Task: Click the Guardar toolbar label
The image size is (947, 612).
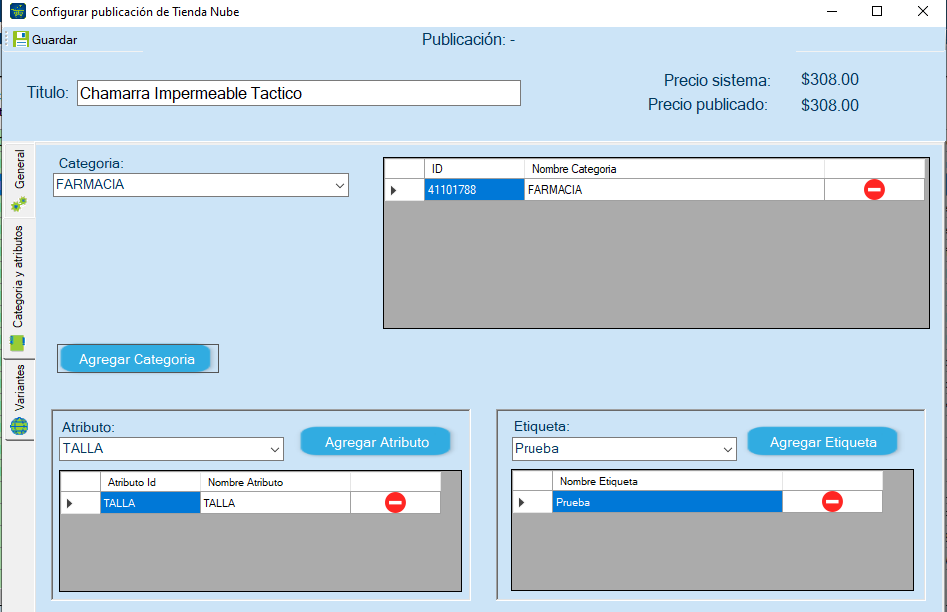Action: tap(54, 40)
